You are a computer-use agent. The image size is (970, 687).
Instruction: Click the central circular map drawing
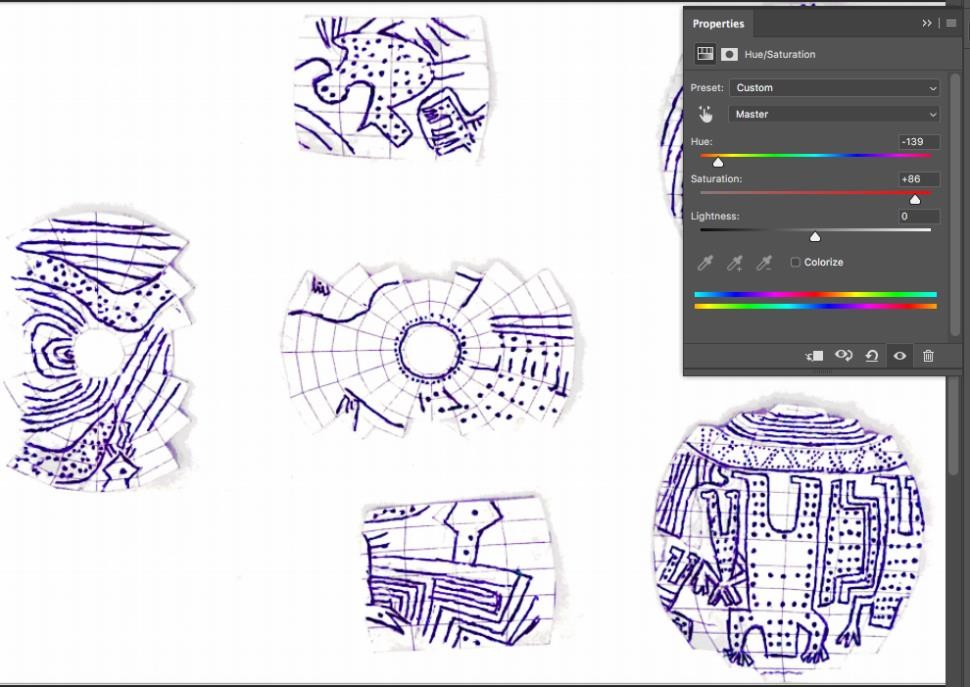point(431,349)
